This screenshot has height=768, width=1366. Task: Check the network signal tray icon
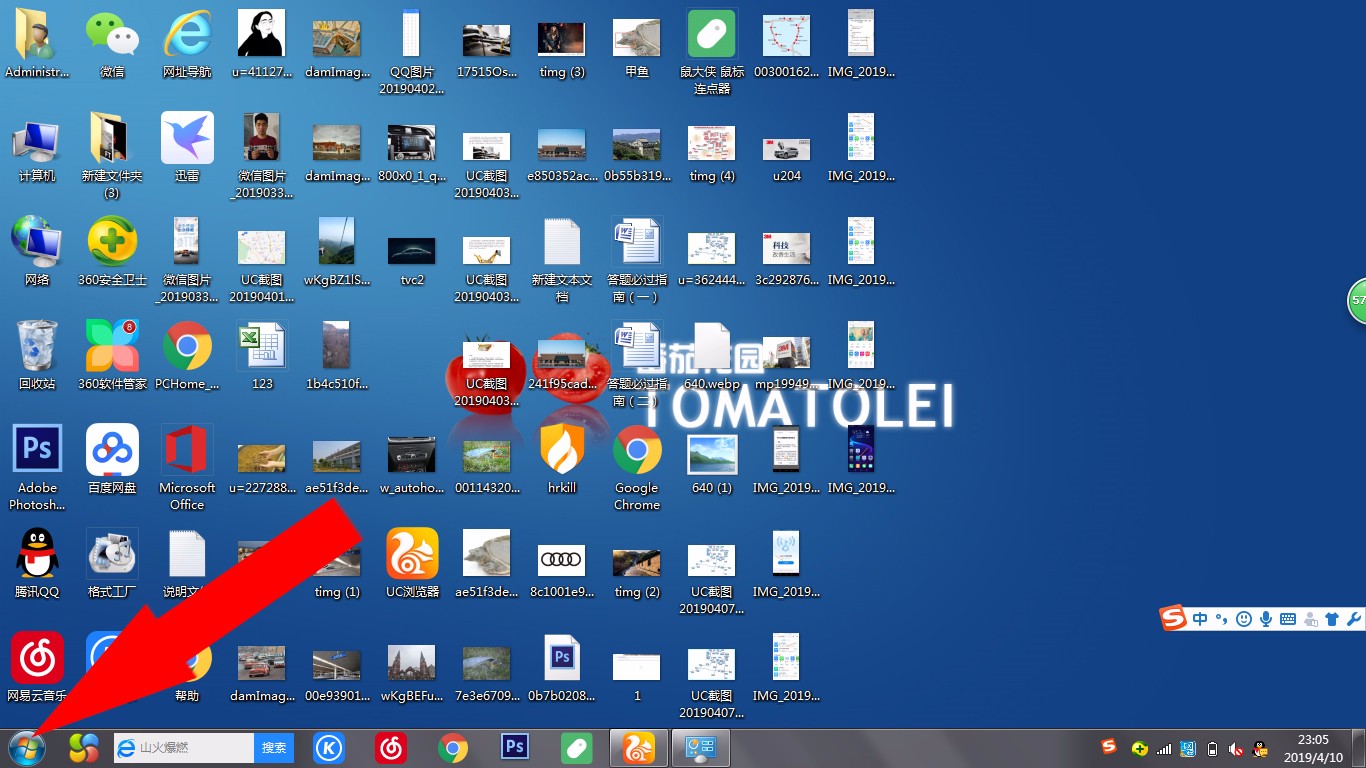click(x=1163, y=748)
